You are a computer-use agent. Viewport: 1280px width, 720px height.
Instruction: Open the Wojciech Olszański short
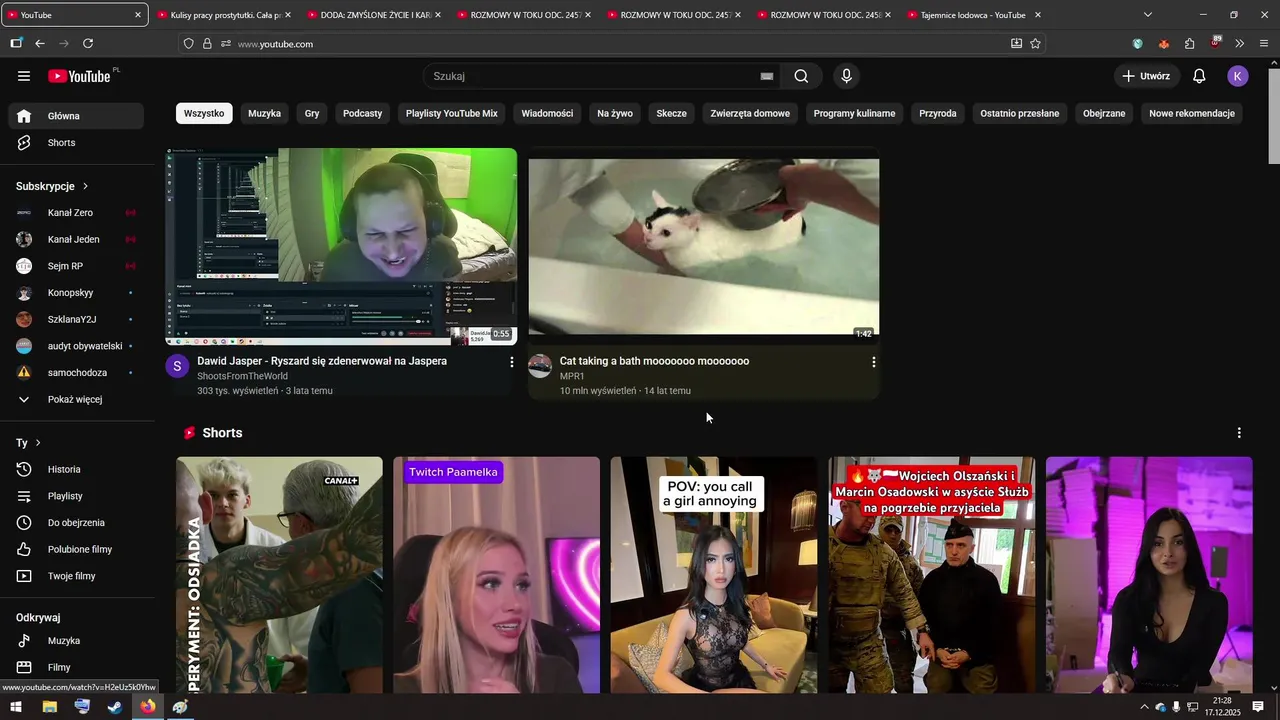click(932, 575)
